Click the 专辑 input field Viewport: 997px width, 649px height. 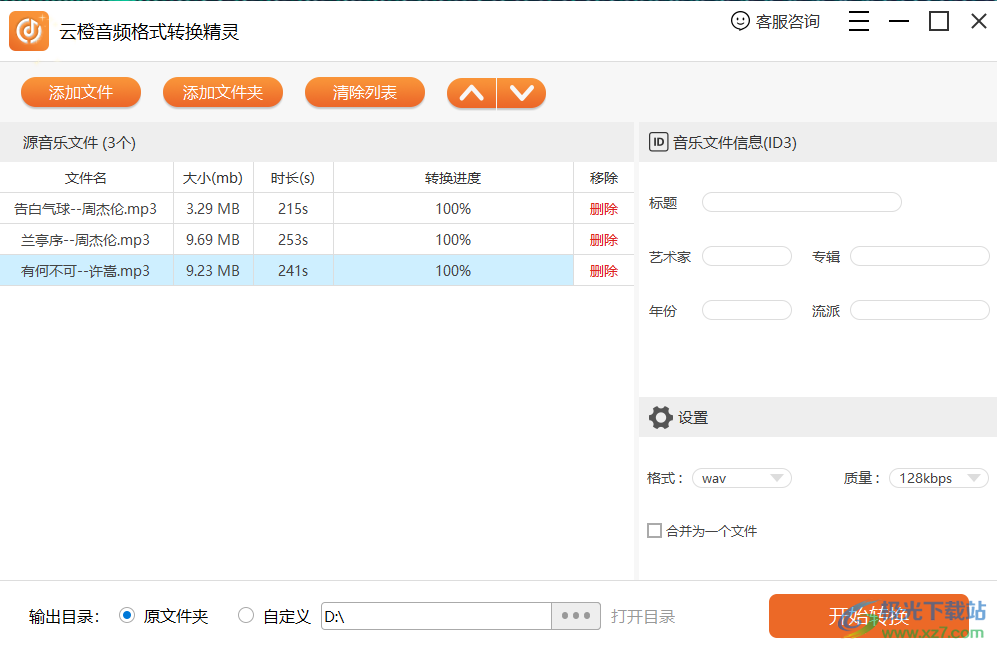919,256
